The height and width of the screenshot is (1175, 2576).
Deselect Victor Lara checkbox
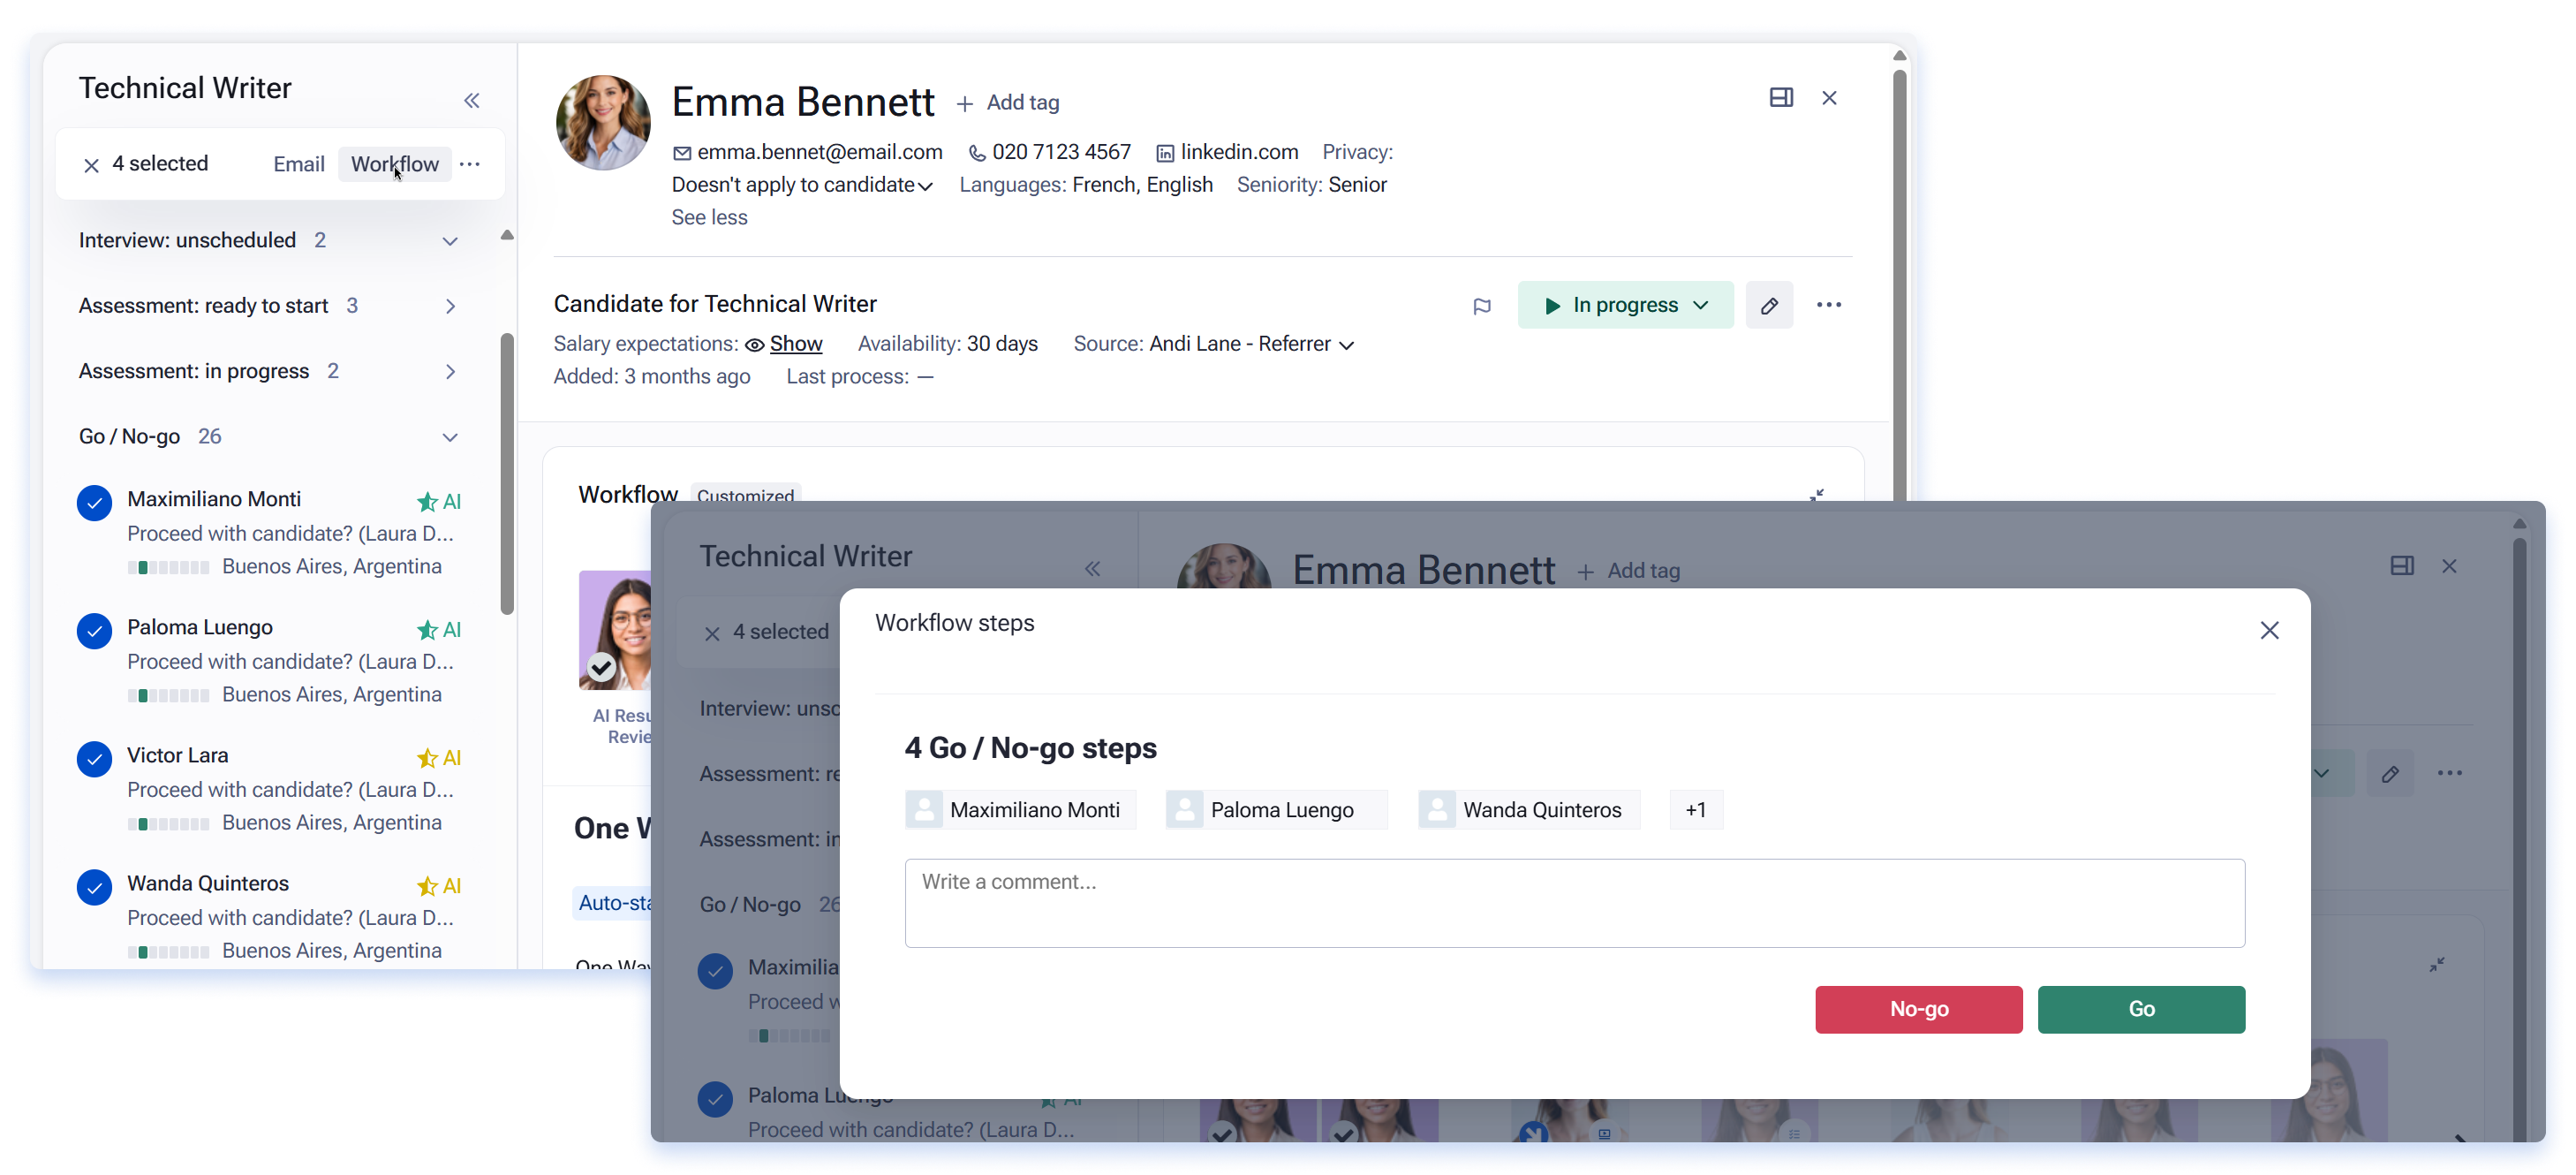click(x=94, y=758)
